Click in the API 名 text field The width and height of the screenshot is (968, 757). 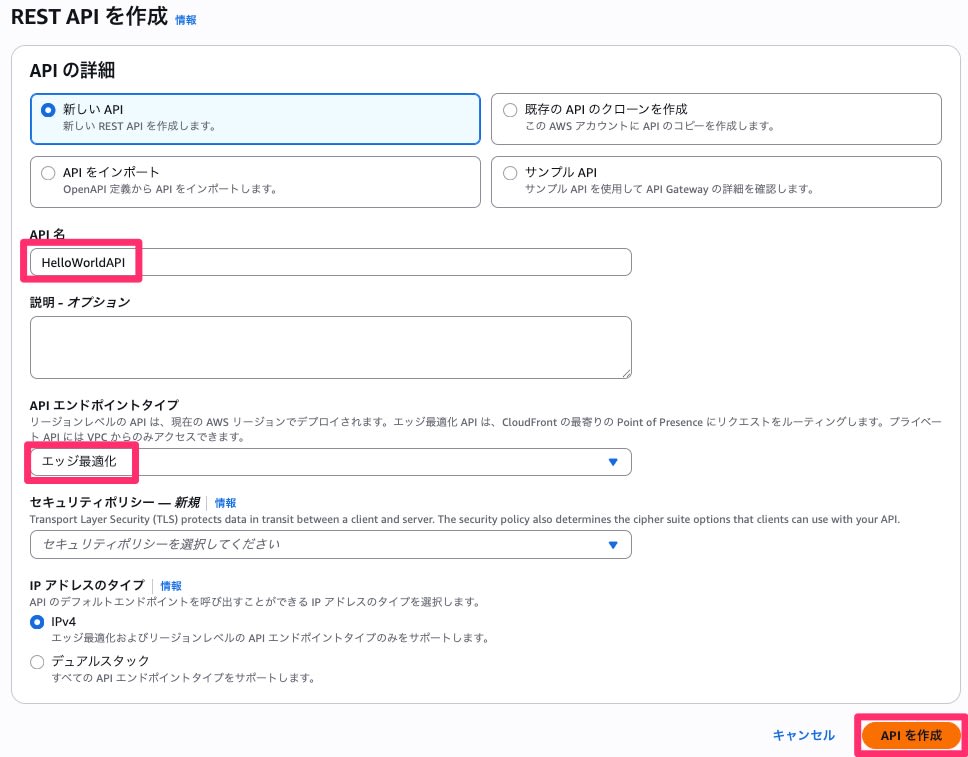[x=330, y=261]
